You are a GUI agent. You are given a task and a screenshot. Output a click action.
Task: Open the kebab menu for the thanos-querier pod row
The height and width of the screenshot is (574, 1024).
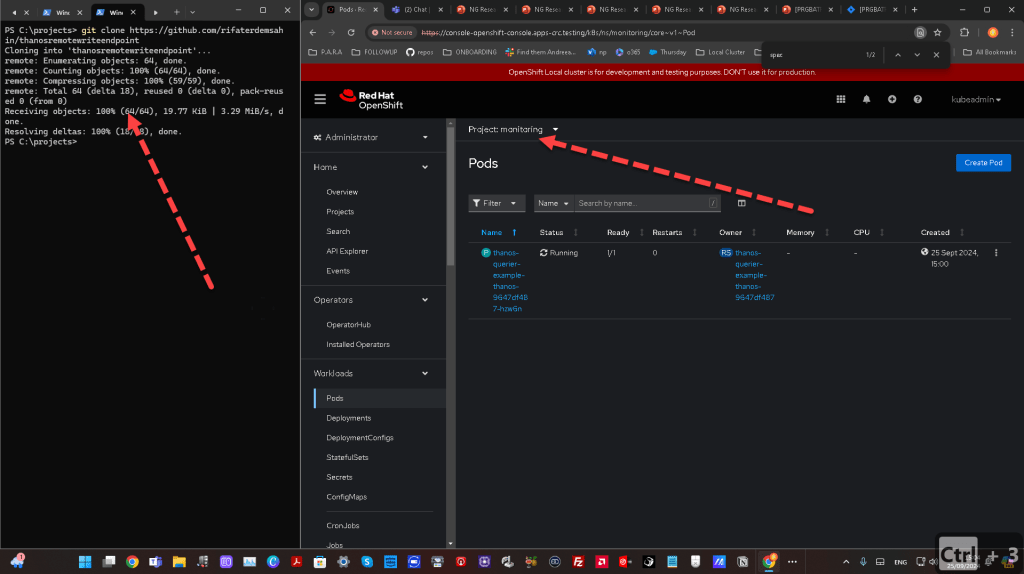pyautogui.click(x=996, y=253)
